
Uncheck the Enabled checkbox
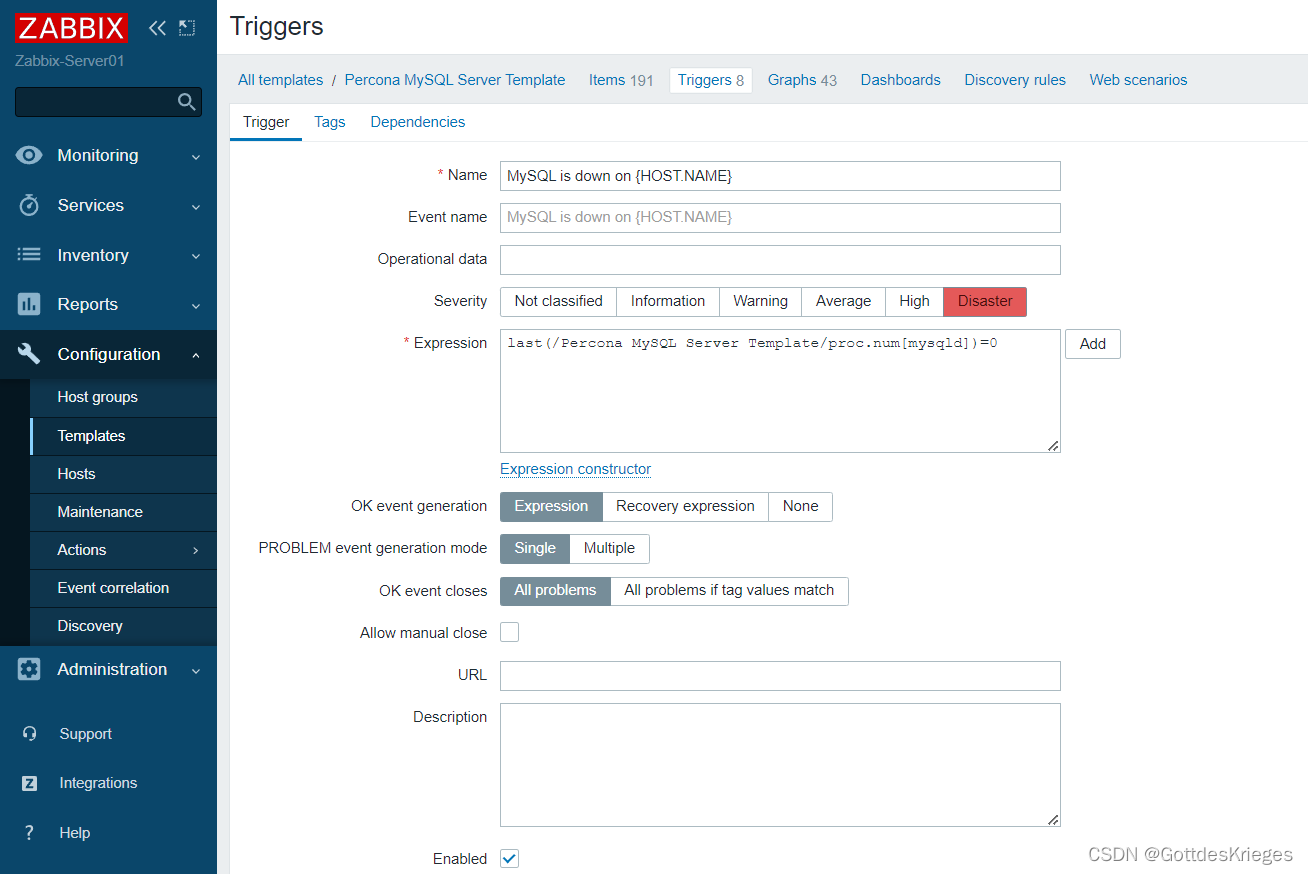[510, 858]
